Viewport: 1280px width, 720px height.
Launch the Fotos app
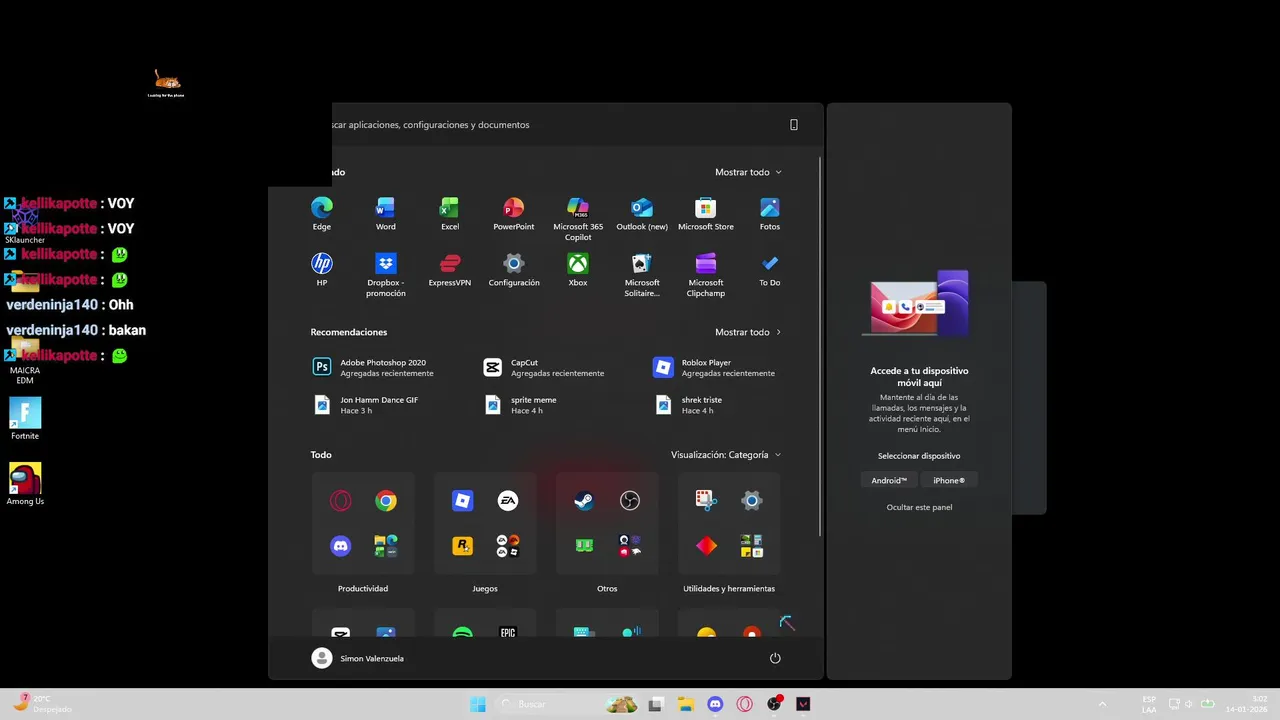point(769,214)
